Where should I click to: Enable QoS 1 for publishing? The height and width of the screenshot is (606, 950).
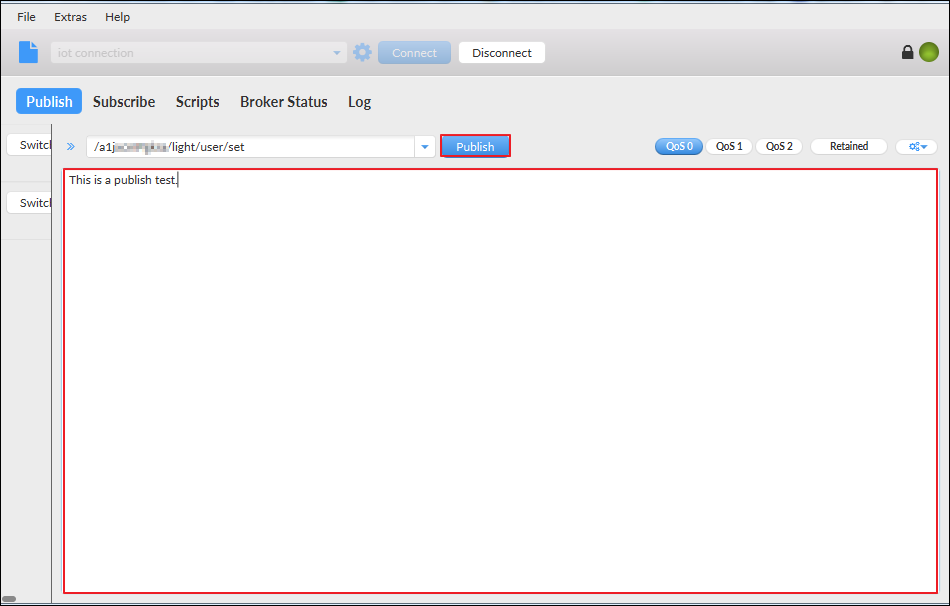pyautogui.click(x=729, y=146)
